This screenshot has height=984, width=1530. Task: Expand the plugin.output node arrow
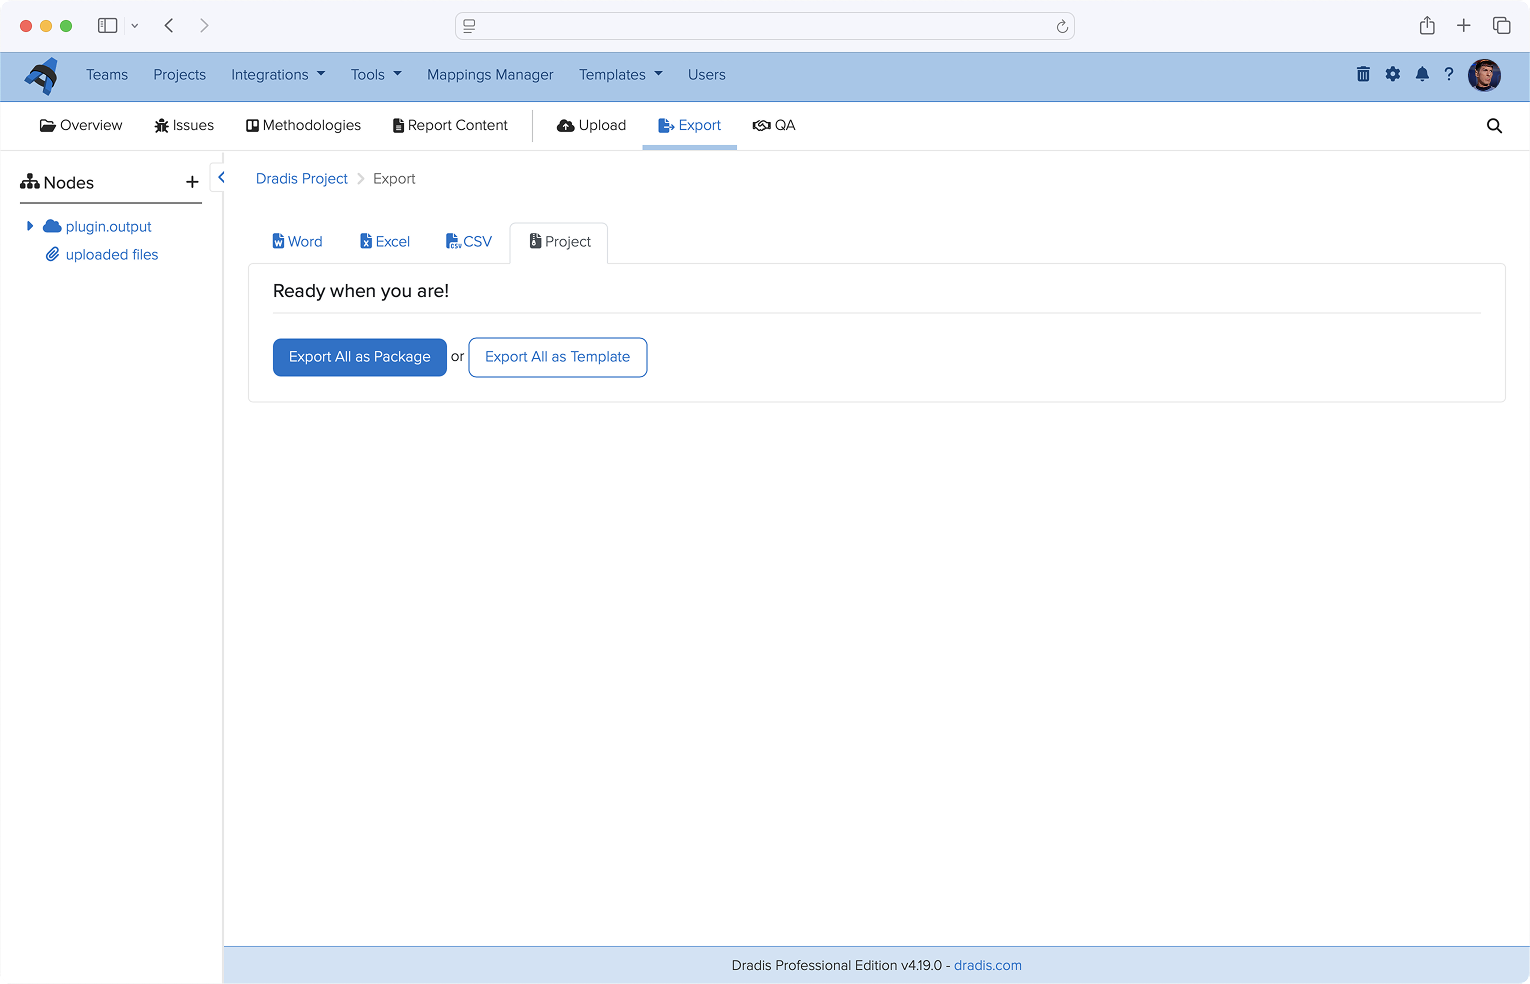point(30,226)
